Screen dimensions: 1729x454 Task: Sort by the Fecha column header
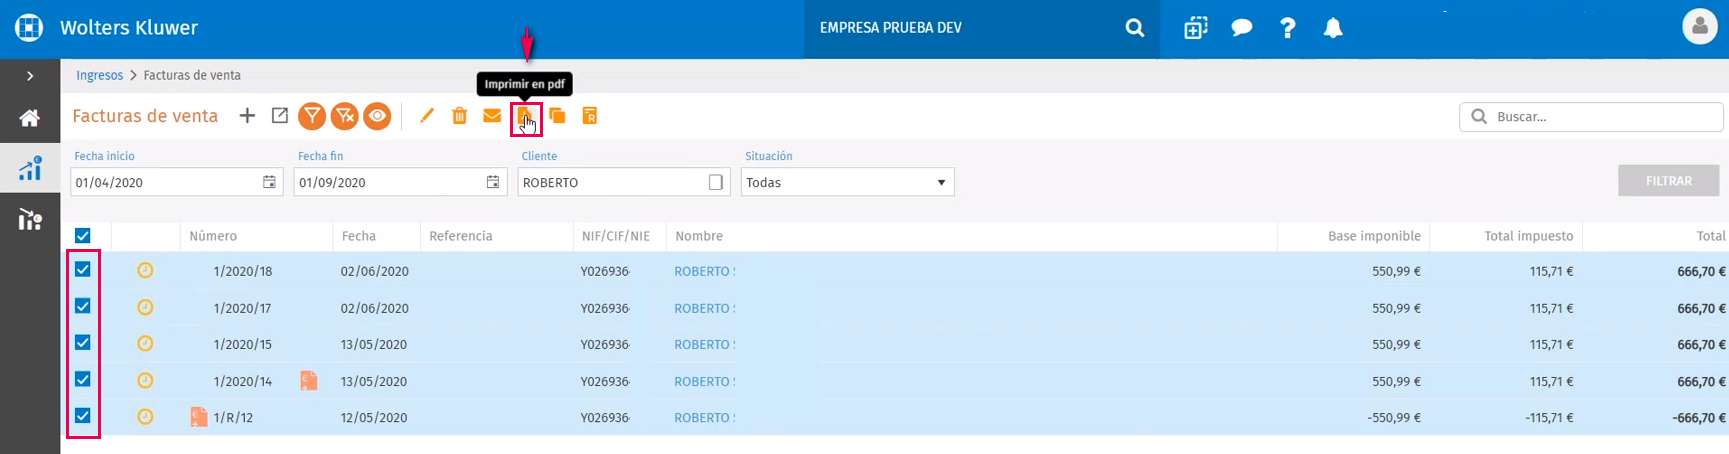tap(359, 236)
